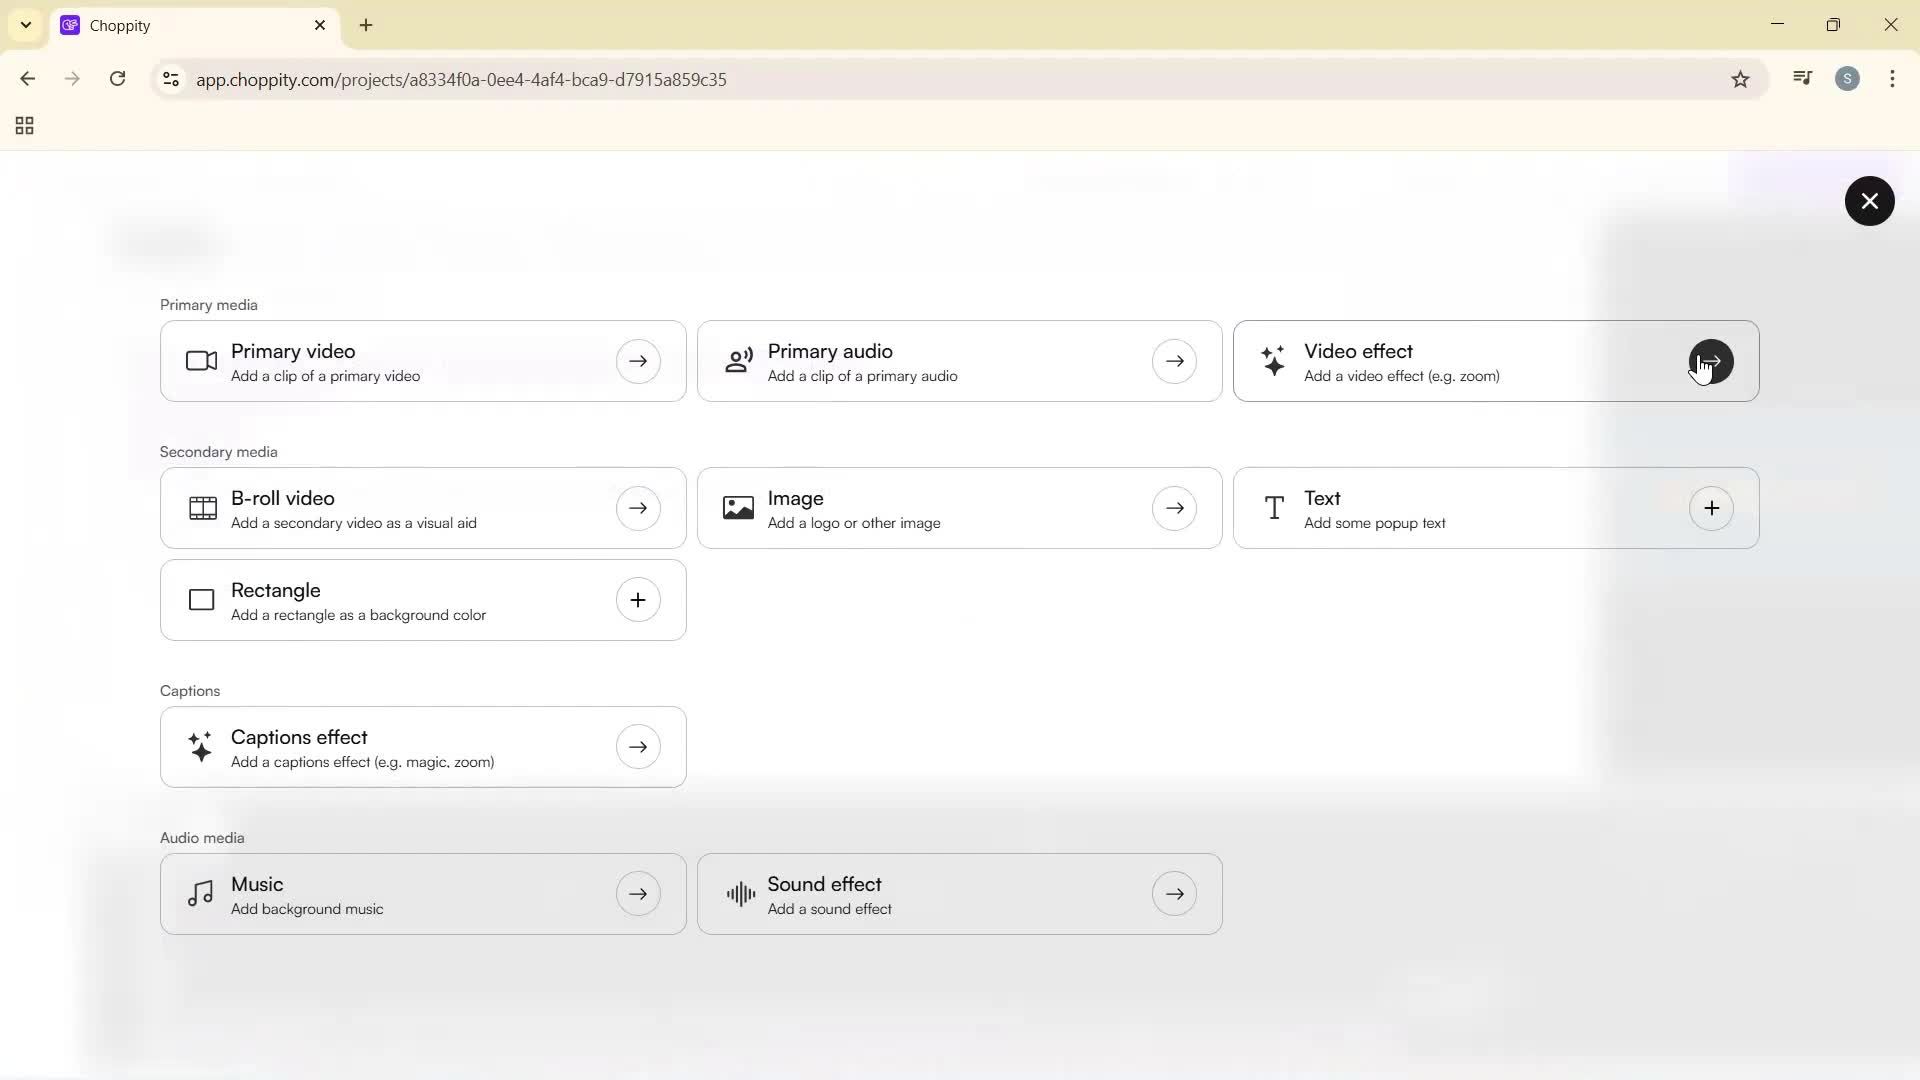Add a Rectangle with the plus button

tap(638, 599)
